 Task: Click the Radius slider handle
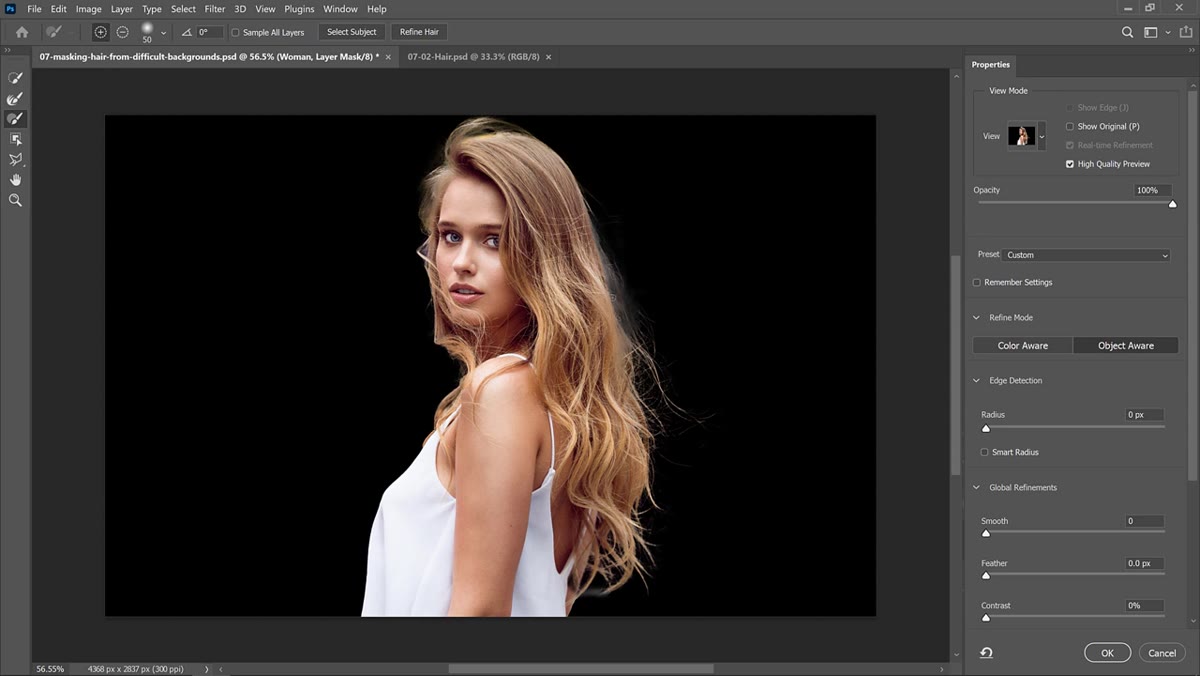coord(986,428)
